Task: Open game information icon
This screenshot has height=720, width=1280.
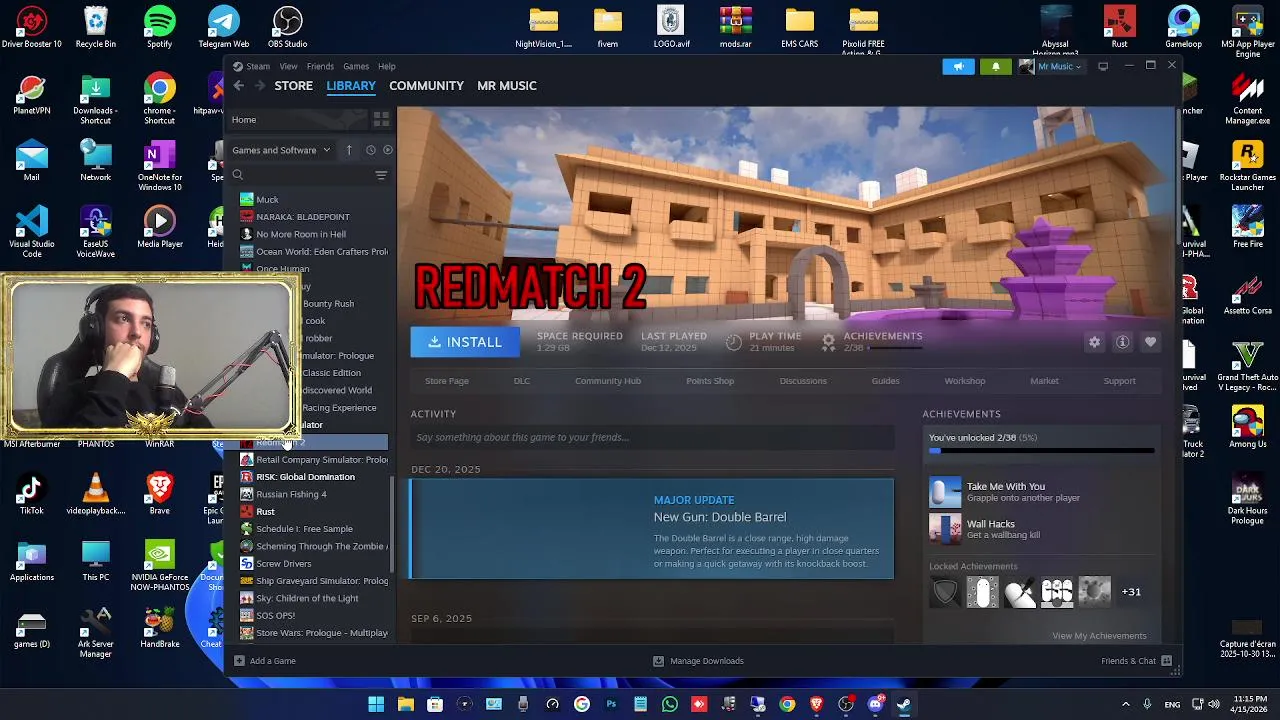Action: [x=1122, y=342]
